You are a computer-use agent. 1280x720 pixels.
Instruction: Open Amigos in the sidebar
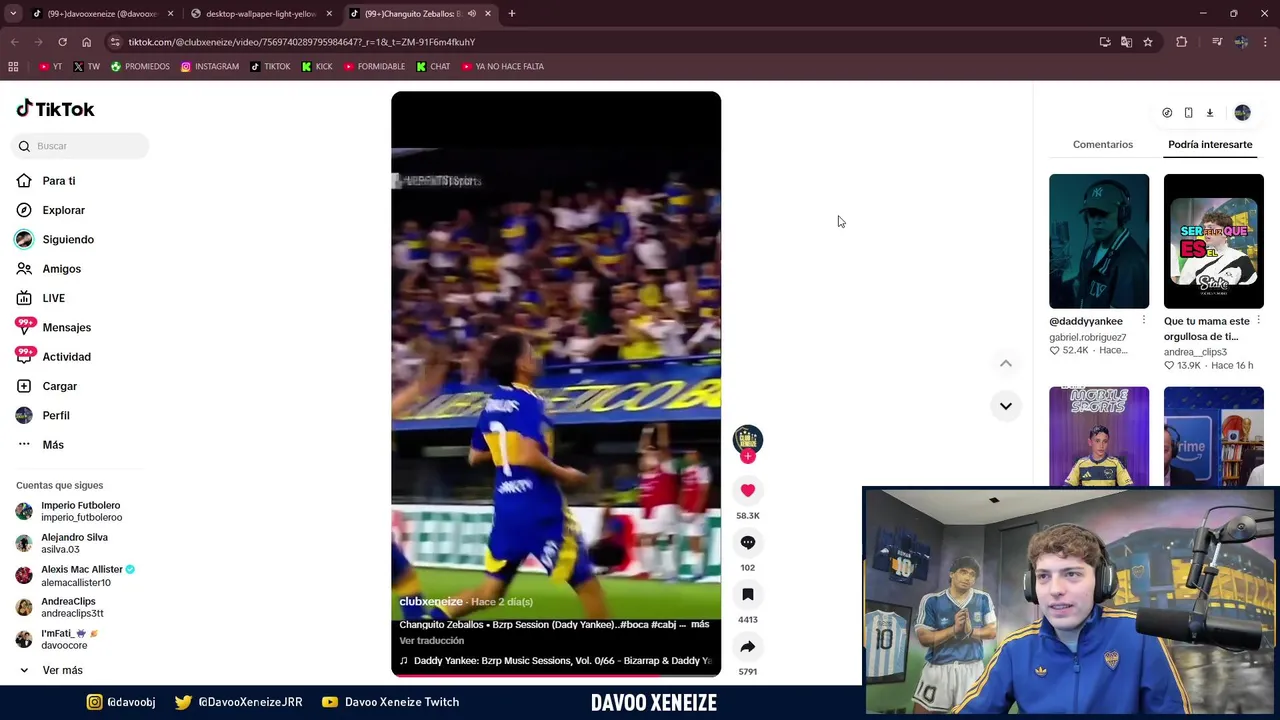click(62, 269)
